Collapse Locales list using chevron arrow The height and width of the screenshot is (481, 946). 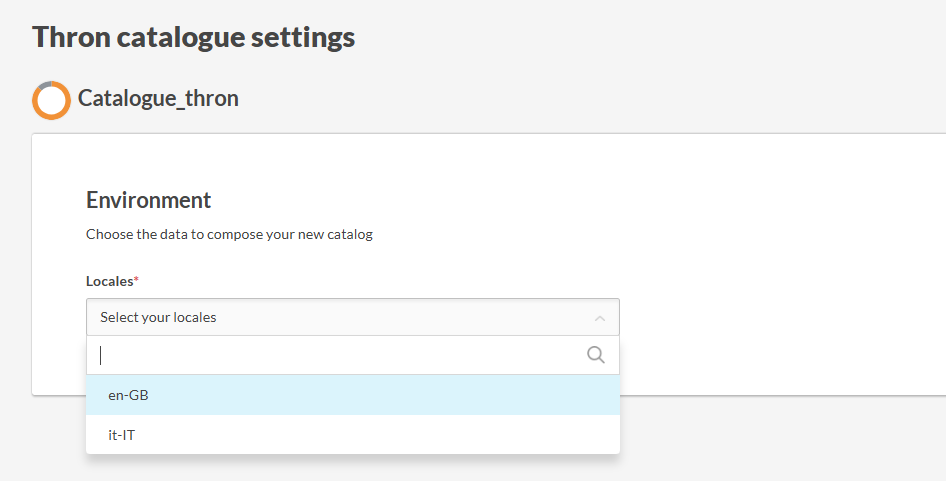click(x=599, y=318)
